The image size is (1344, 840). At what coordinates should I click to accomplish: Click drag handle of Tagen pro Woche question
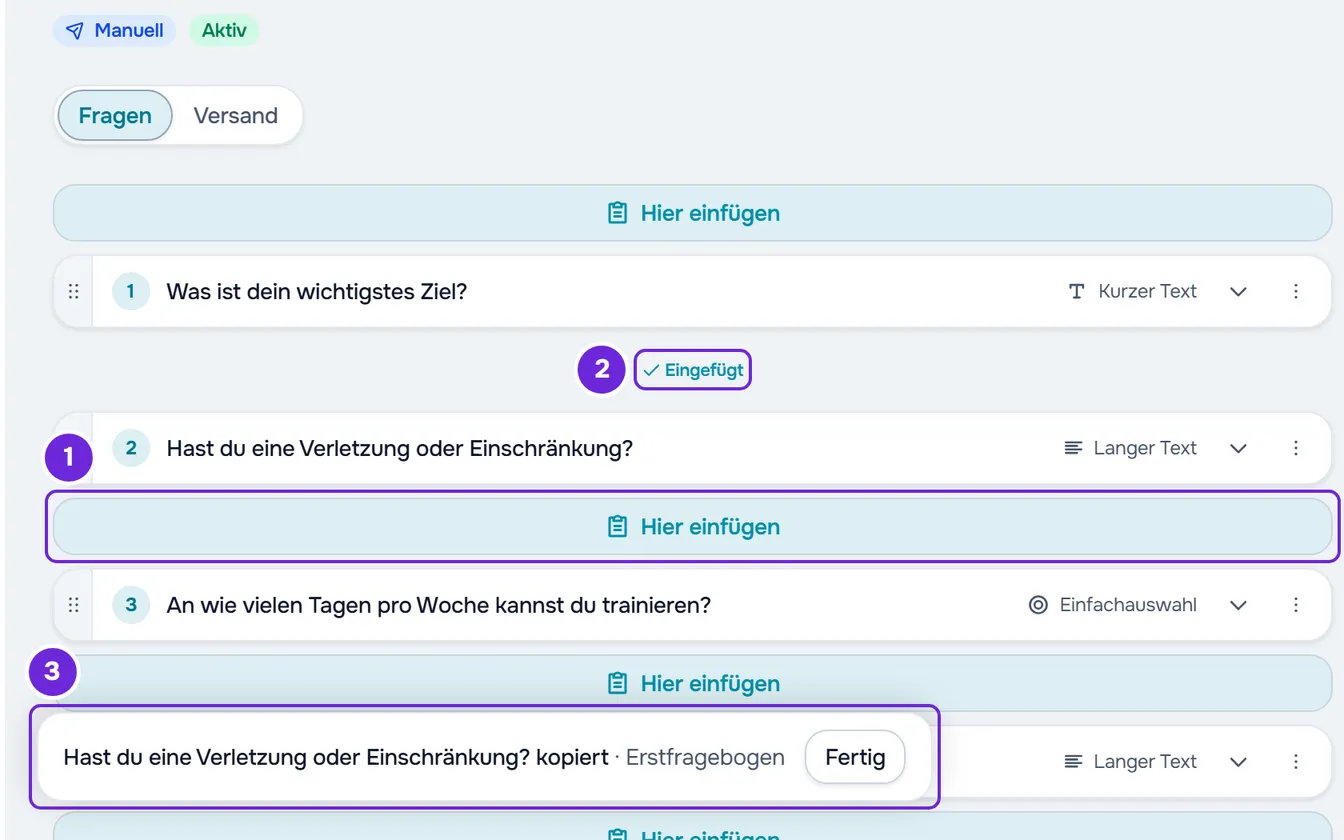pos(73,605)
